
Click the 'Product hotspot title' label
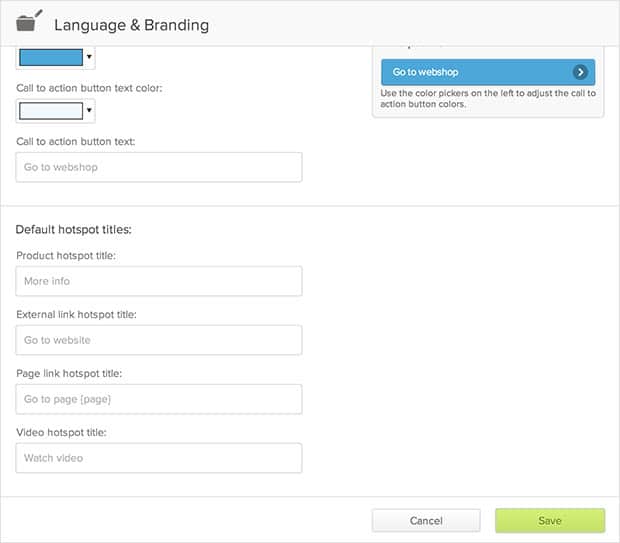point(66,256)
